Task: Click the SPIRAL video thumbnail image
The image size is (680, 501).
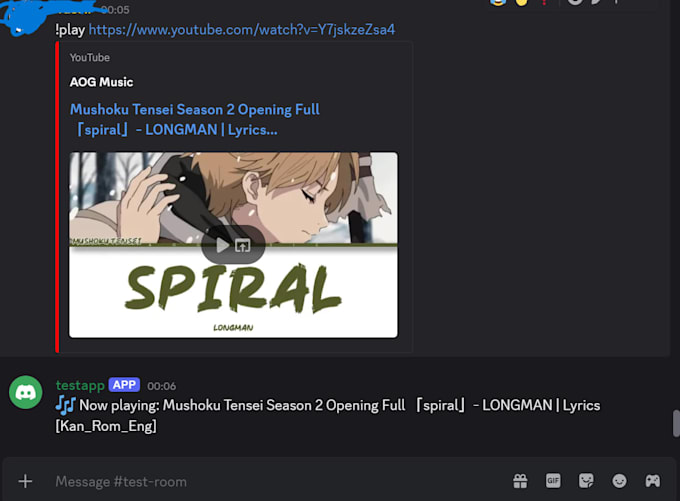Action: click(x=233, y=245)
